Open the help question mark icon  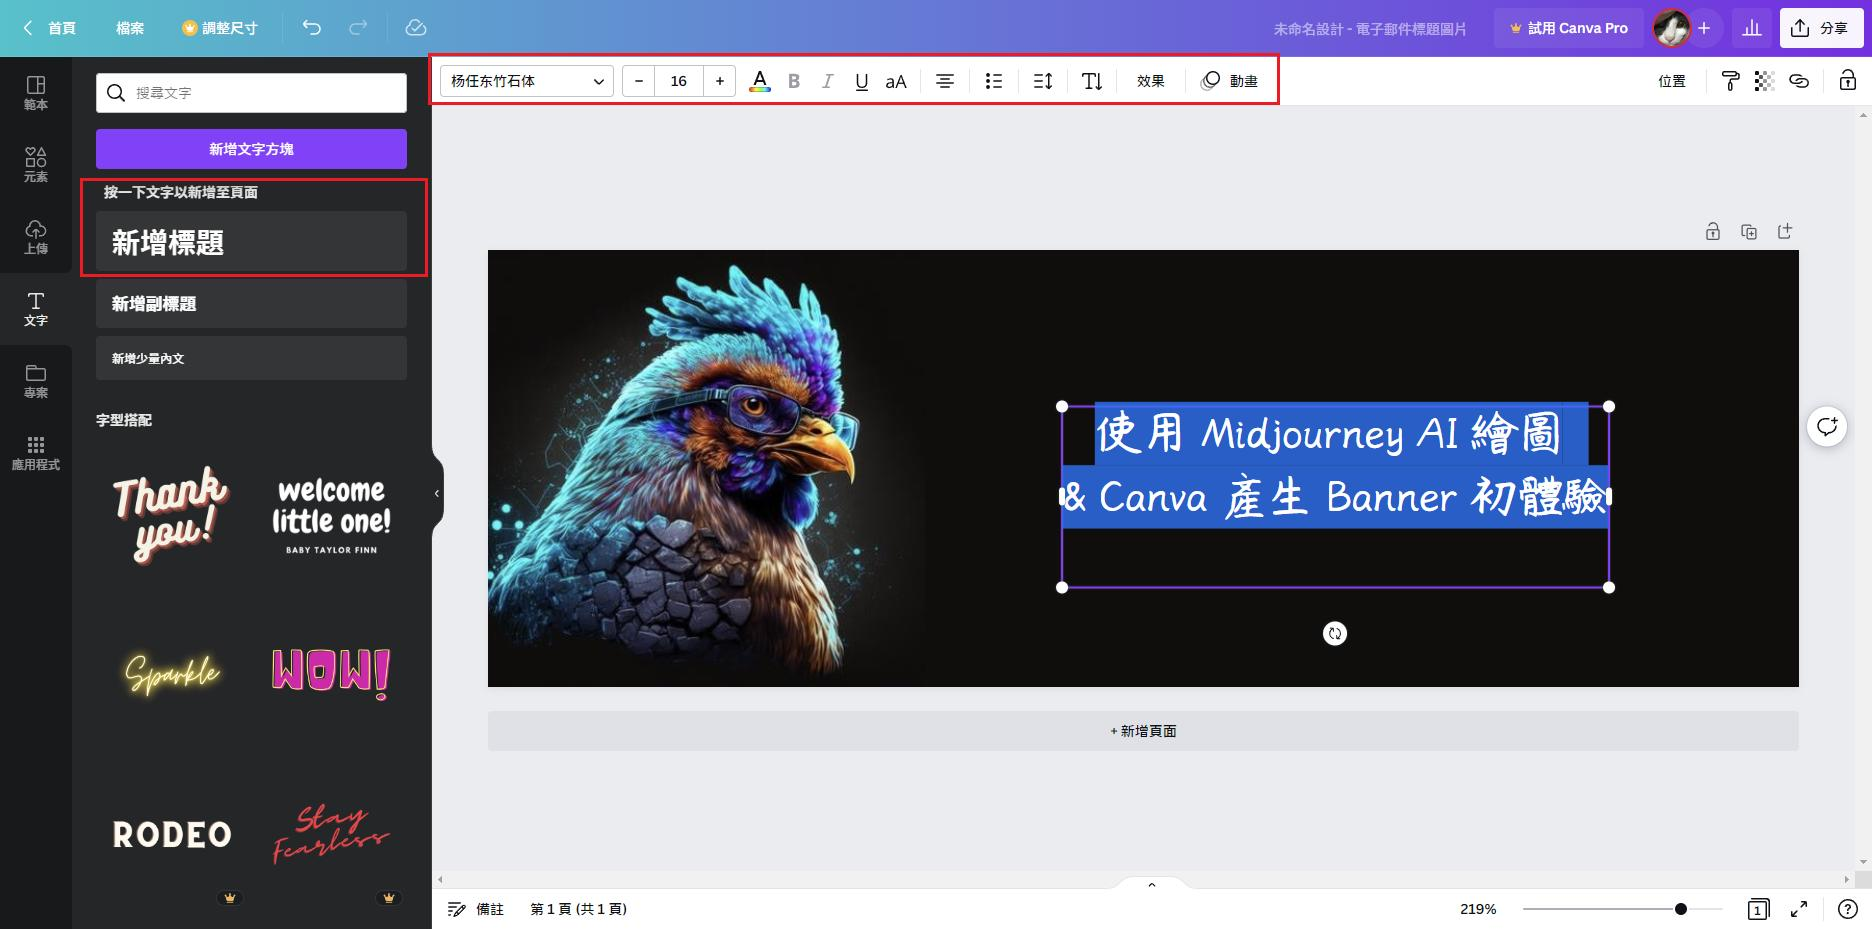[1848, 909]
